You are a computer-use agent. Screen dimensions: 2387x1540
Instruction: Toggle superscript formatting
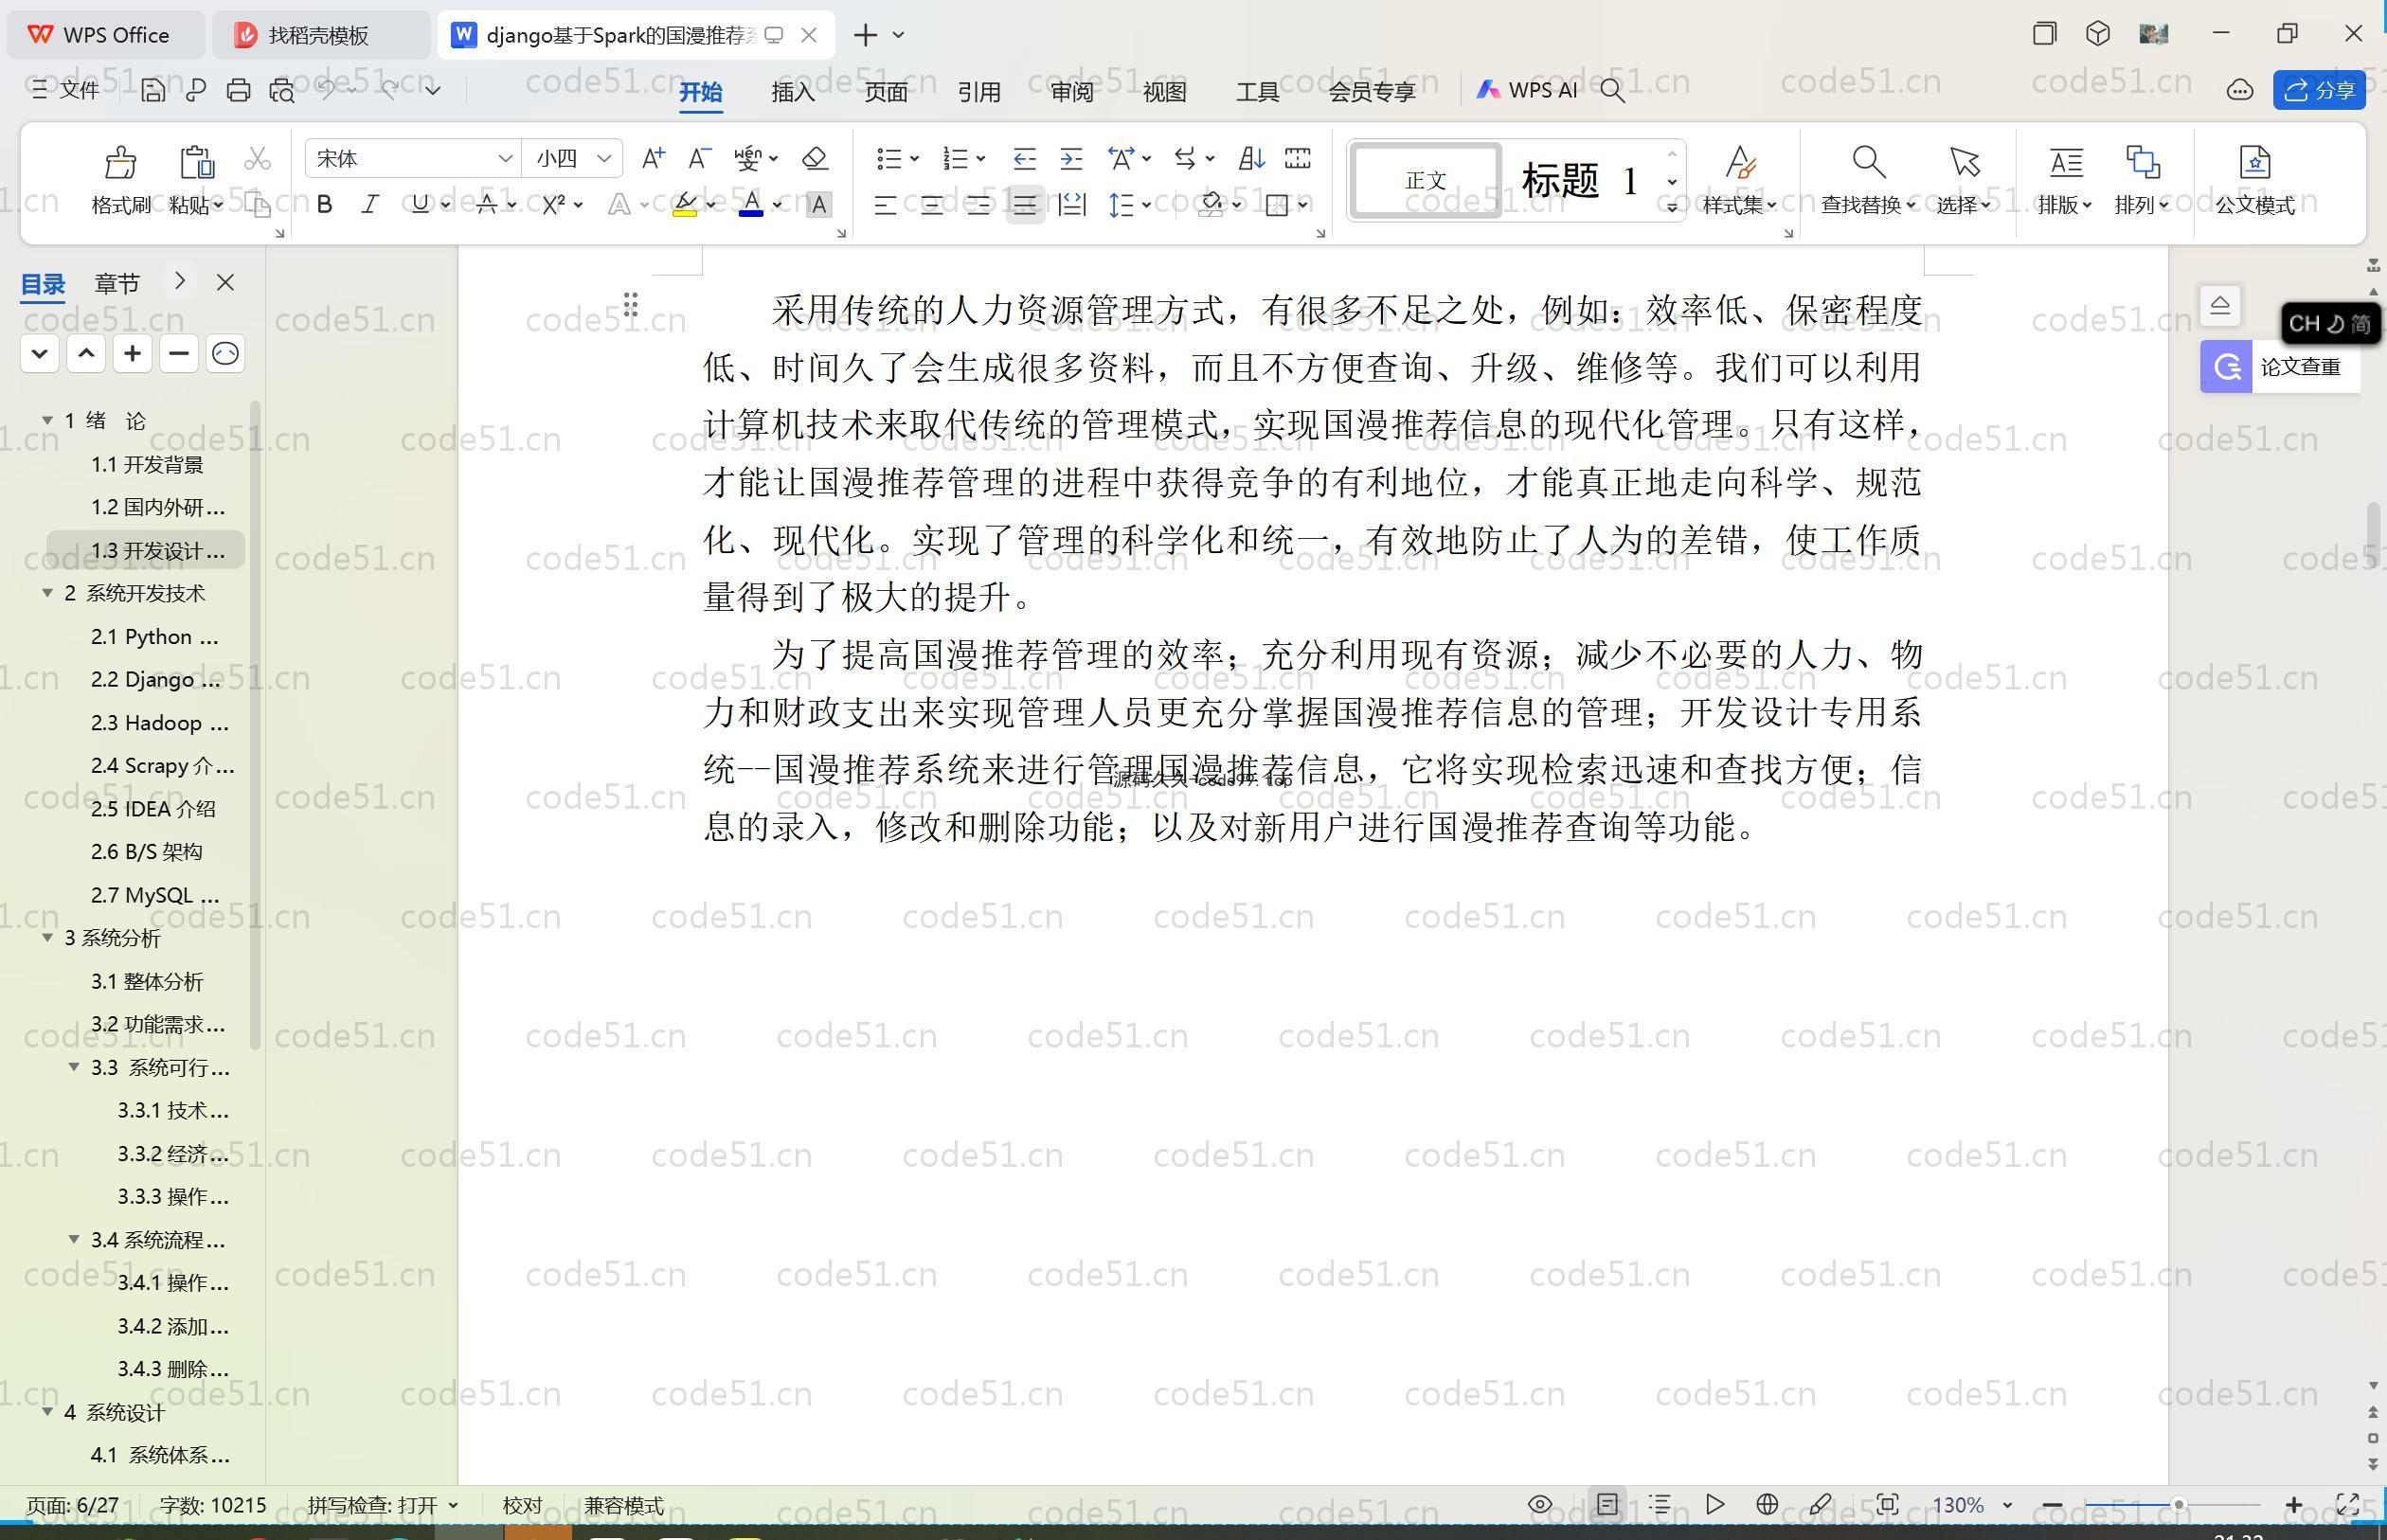tap(553, 205)
